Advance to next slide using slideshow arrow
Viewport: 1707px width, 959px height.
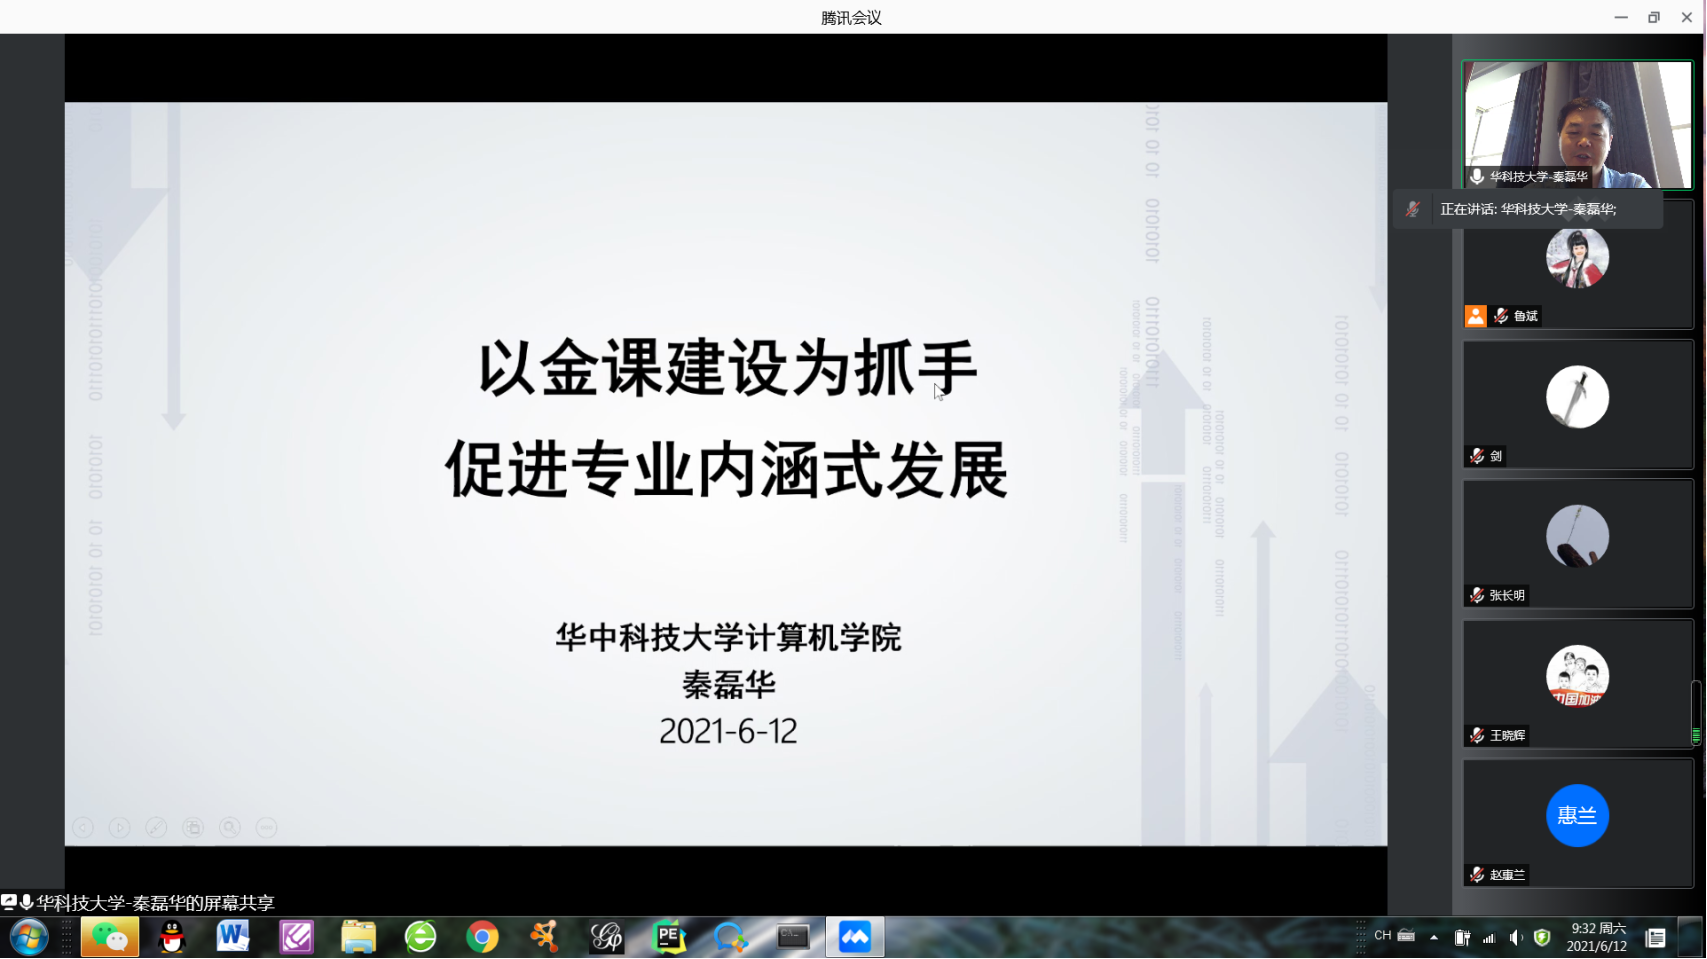[x=119, y=828]
